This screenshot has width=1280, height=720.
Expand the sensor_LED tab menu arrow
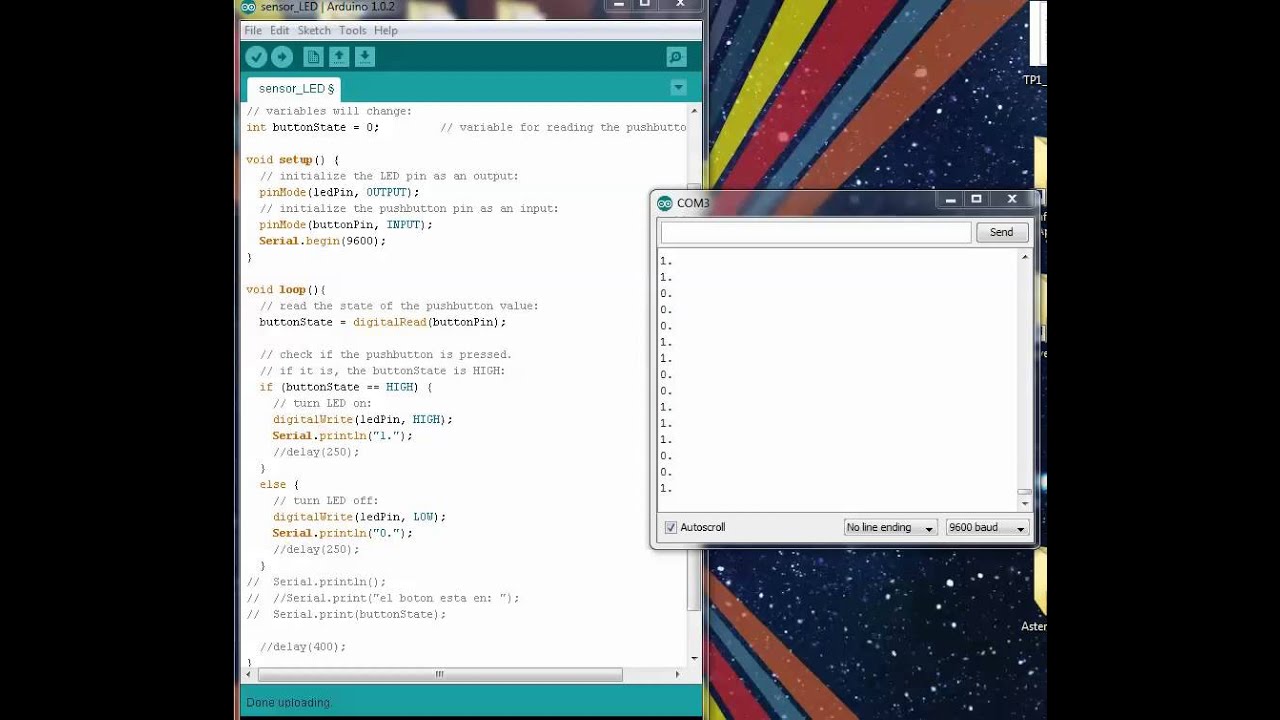678,88
